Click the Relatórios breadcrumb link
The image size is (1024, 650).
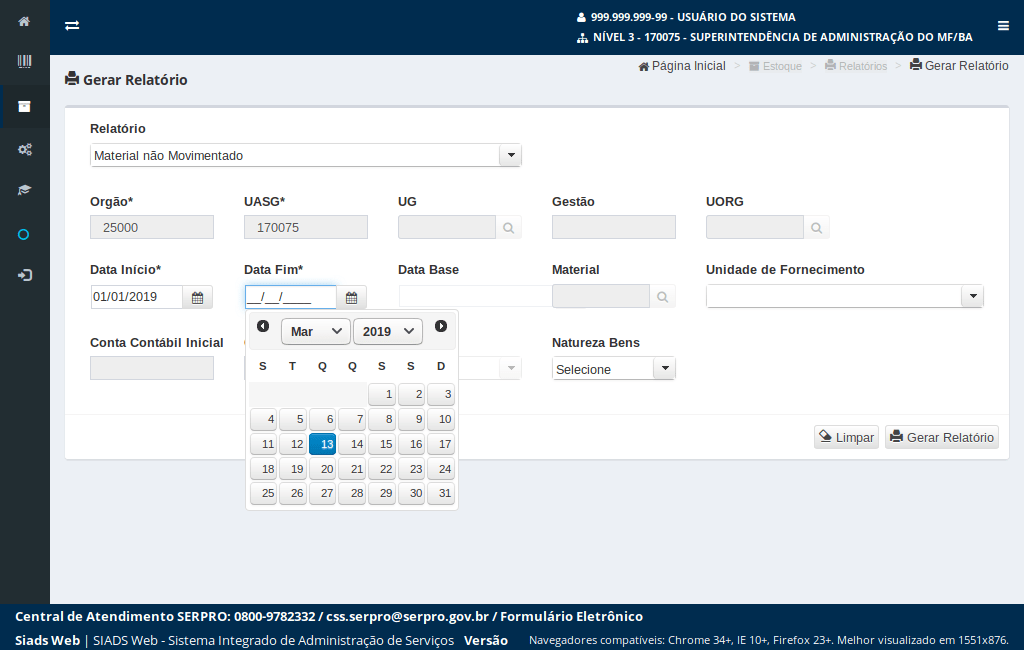pyautogui.click(x=856, y=66)
